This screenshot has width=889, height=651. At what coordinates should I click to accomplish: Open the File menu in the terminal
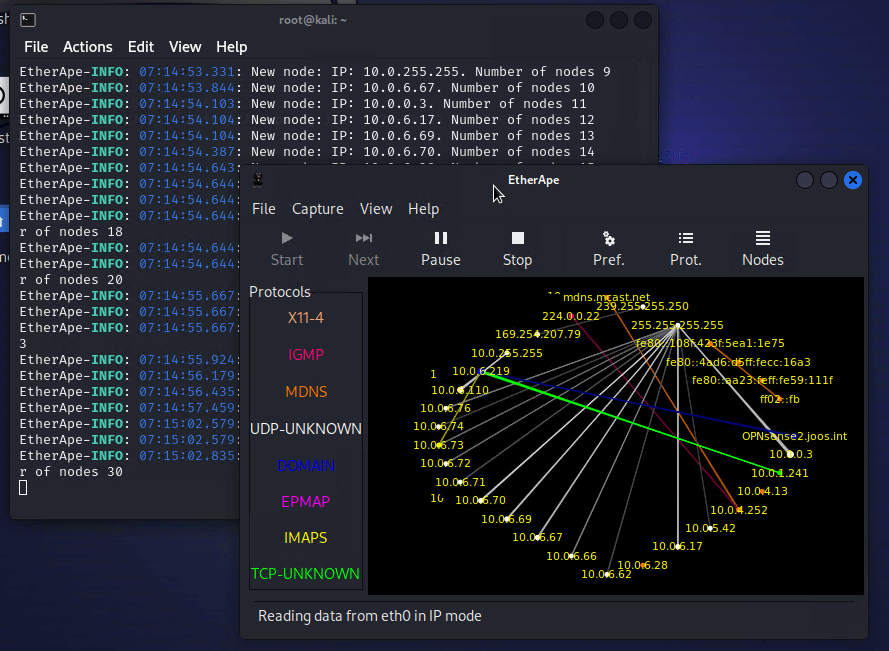click(35, 46)
